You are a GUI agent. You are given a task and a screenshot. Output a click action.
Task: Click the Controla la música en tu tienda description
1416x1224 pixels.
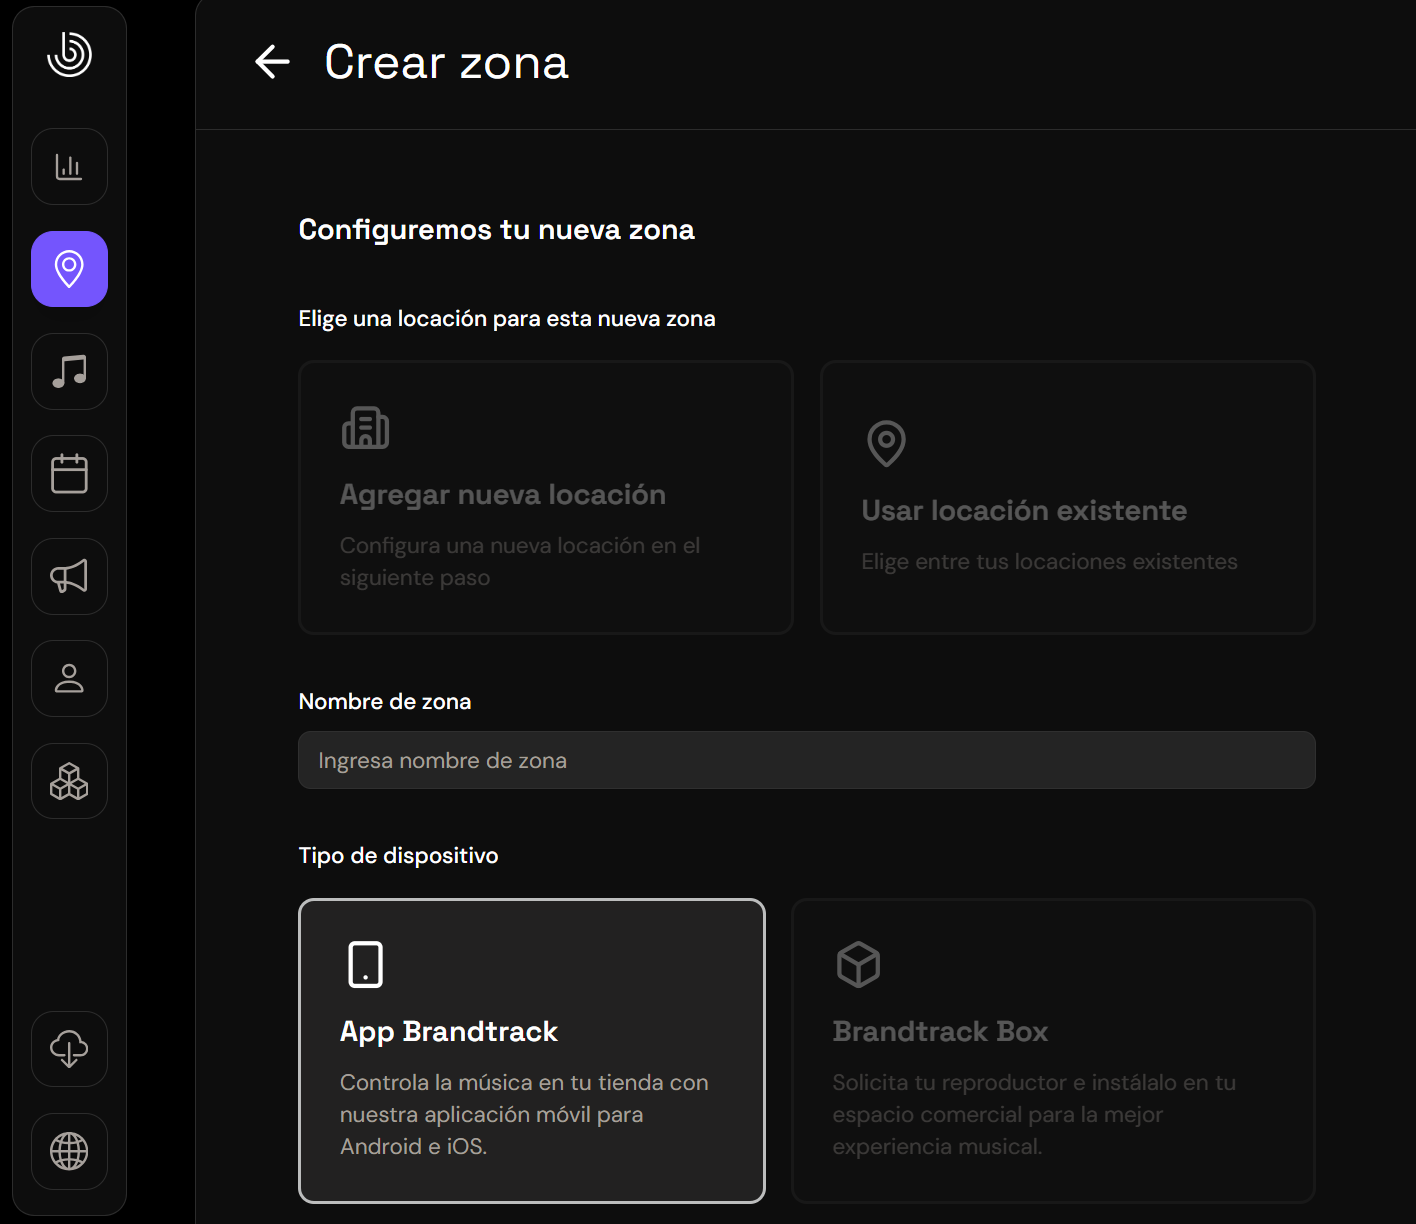[x=524, y=1115]
